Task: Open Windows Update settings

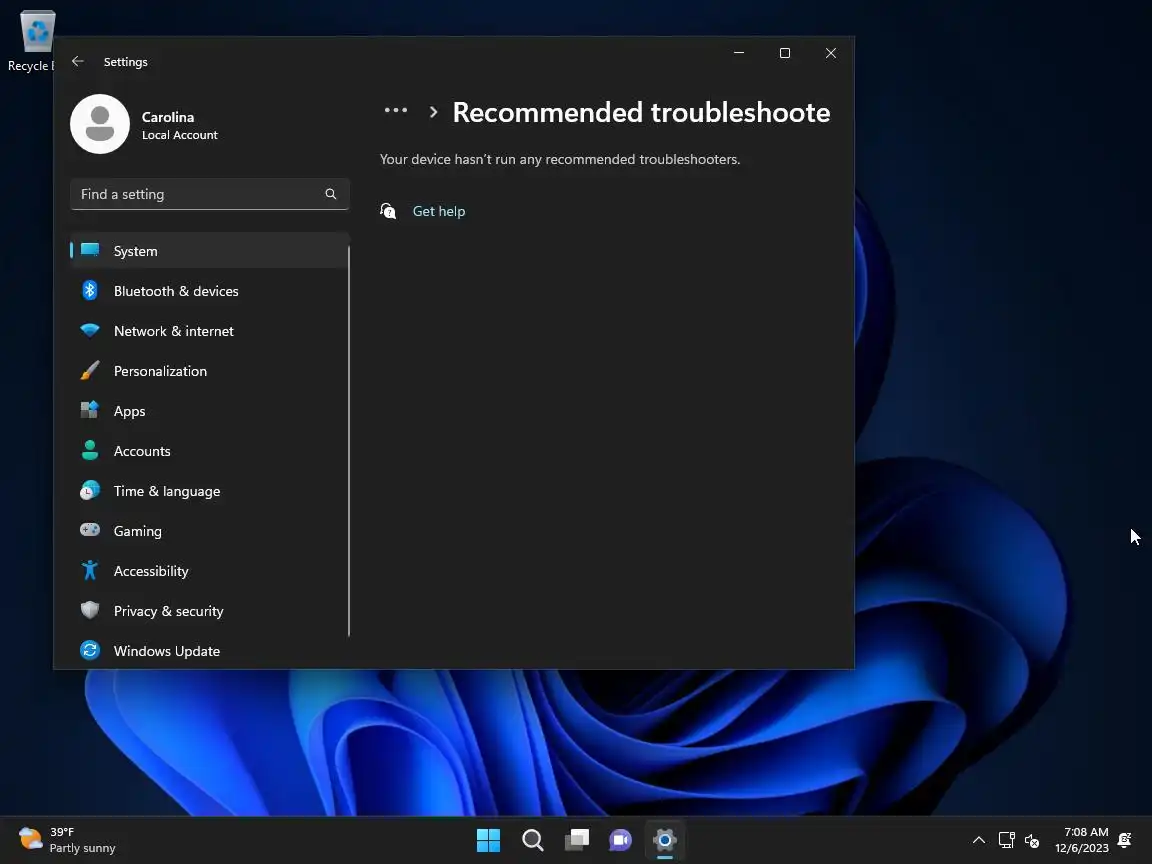Action: tap(209, 651)
